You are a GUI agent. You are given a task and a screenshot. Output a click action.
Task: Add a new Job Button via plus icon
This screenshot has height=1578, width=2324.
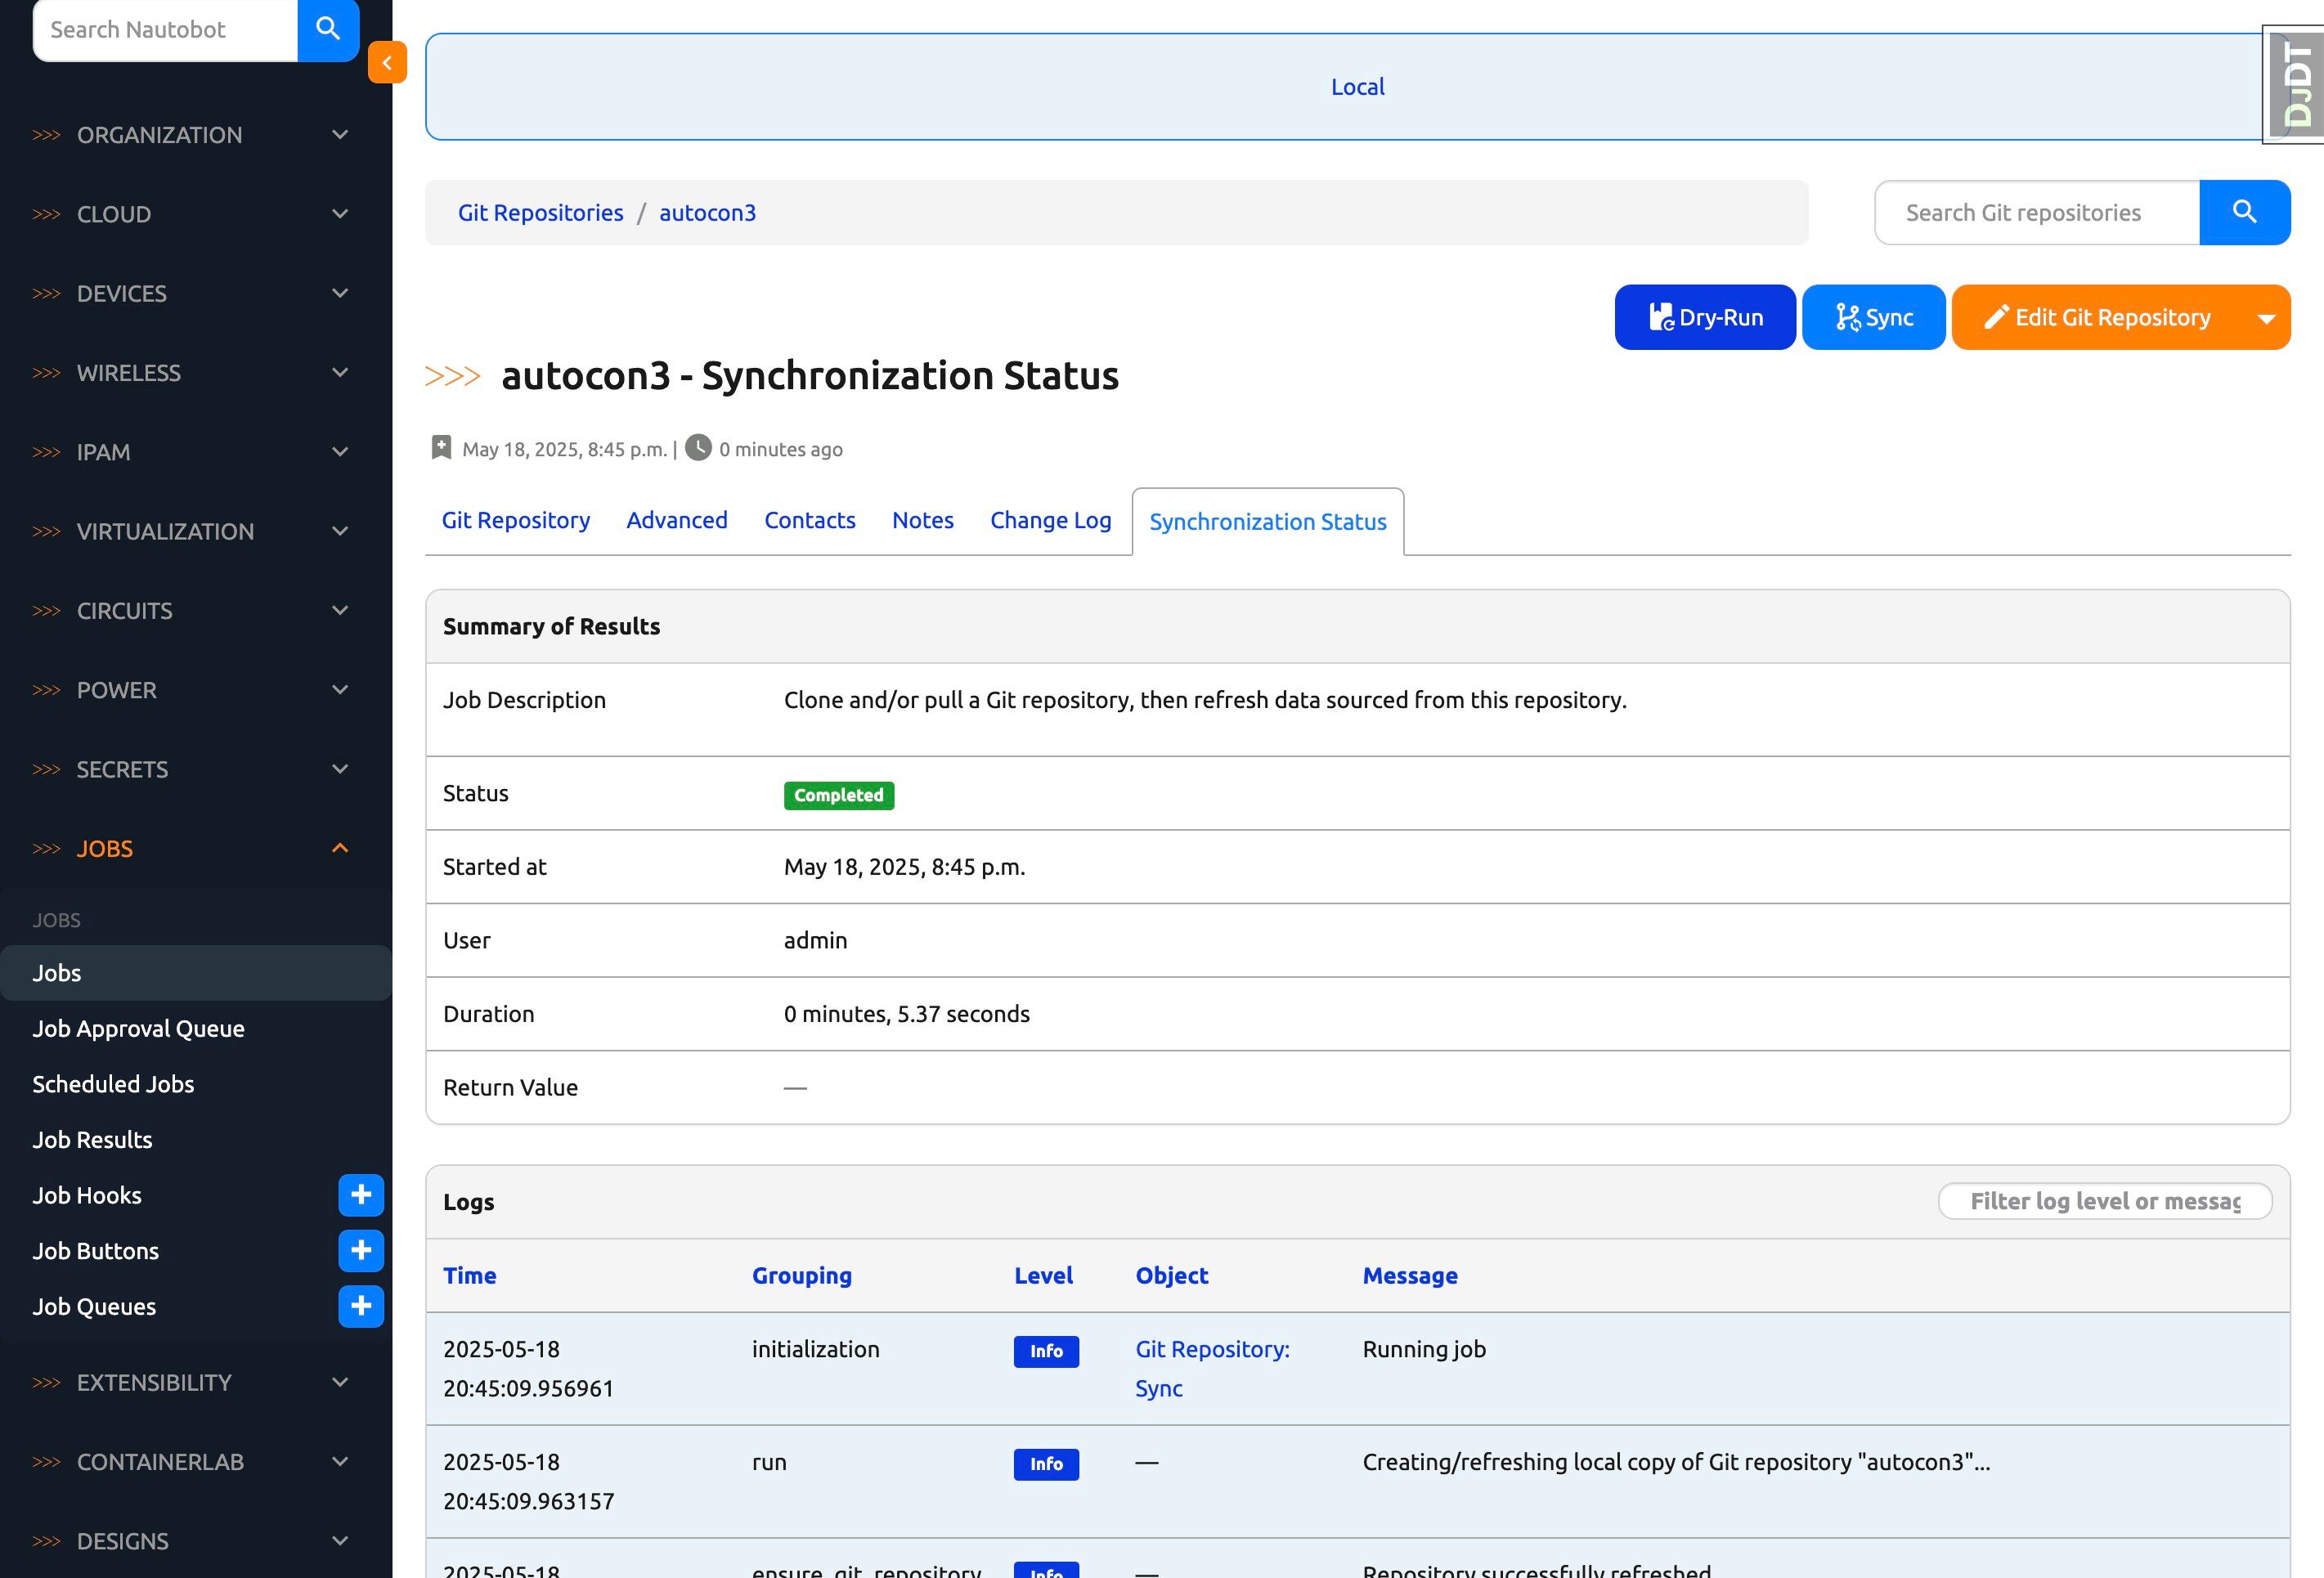point(361,1250)
